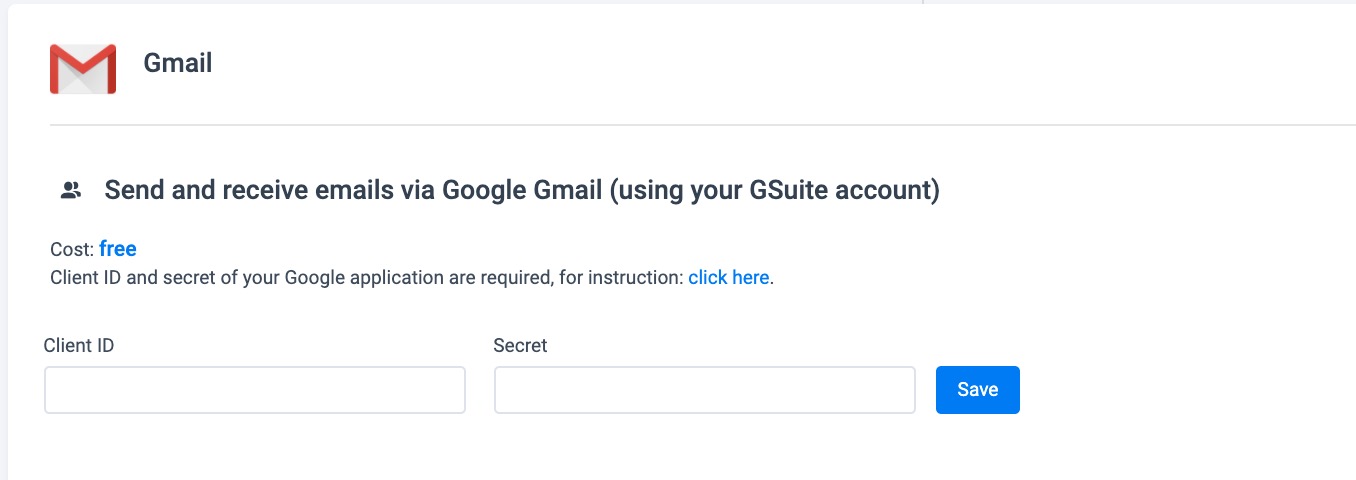1356x480 pixels.
Task: Click the horizontal divider below Gmail header
Action: (700, 125)
